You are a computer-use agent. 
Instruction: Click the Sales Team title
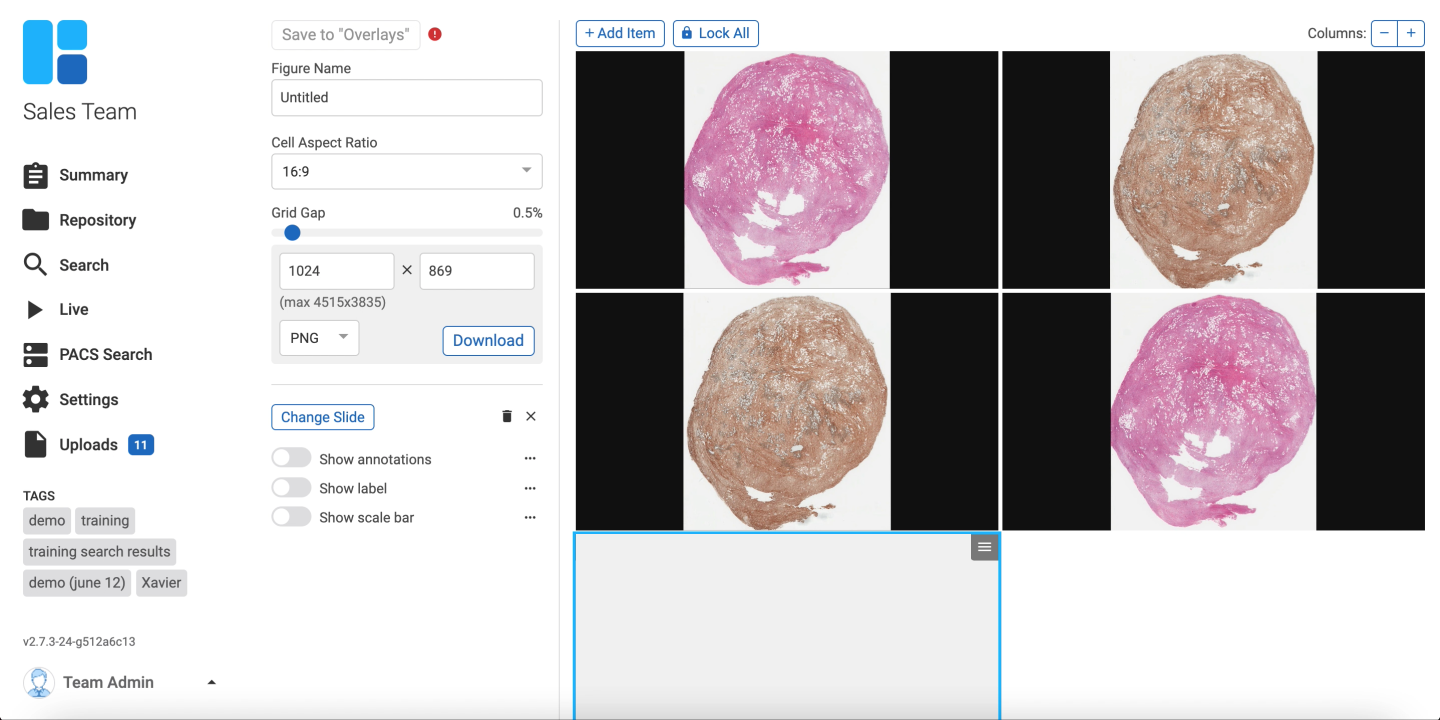80,112
